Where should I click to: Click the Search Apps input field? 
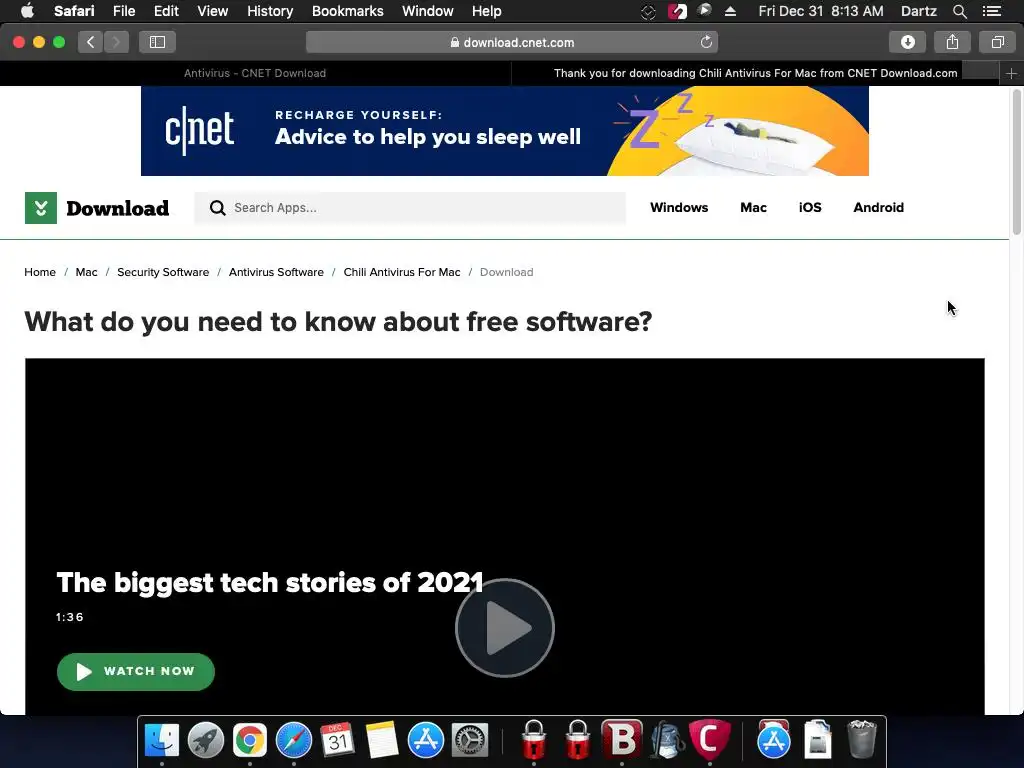click(409, 208)
